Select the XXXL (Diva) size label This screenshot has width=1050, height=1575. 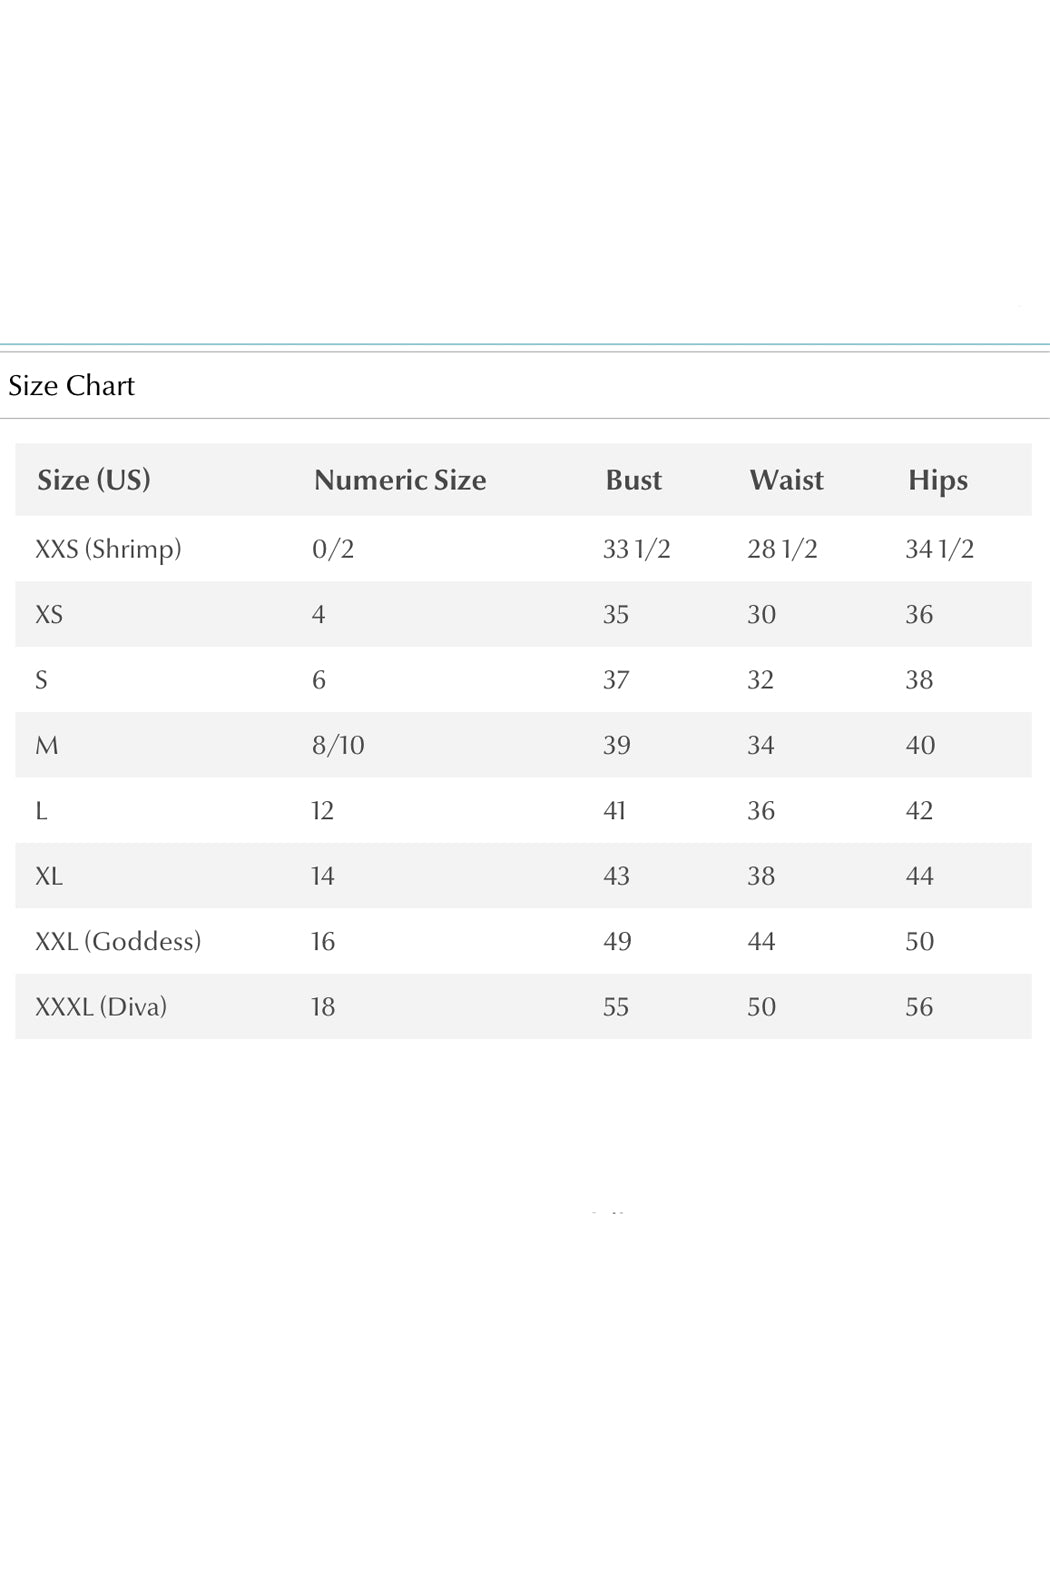pos(101,1007)
